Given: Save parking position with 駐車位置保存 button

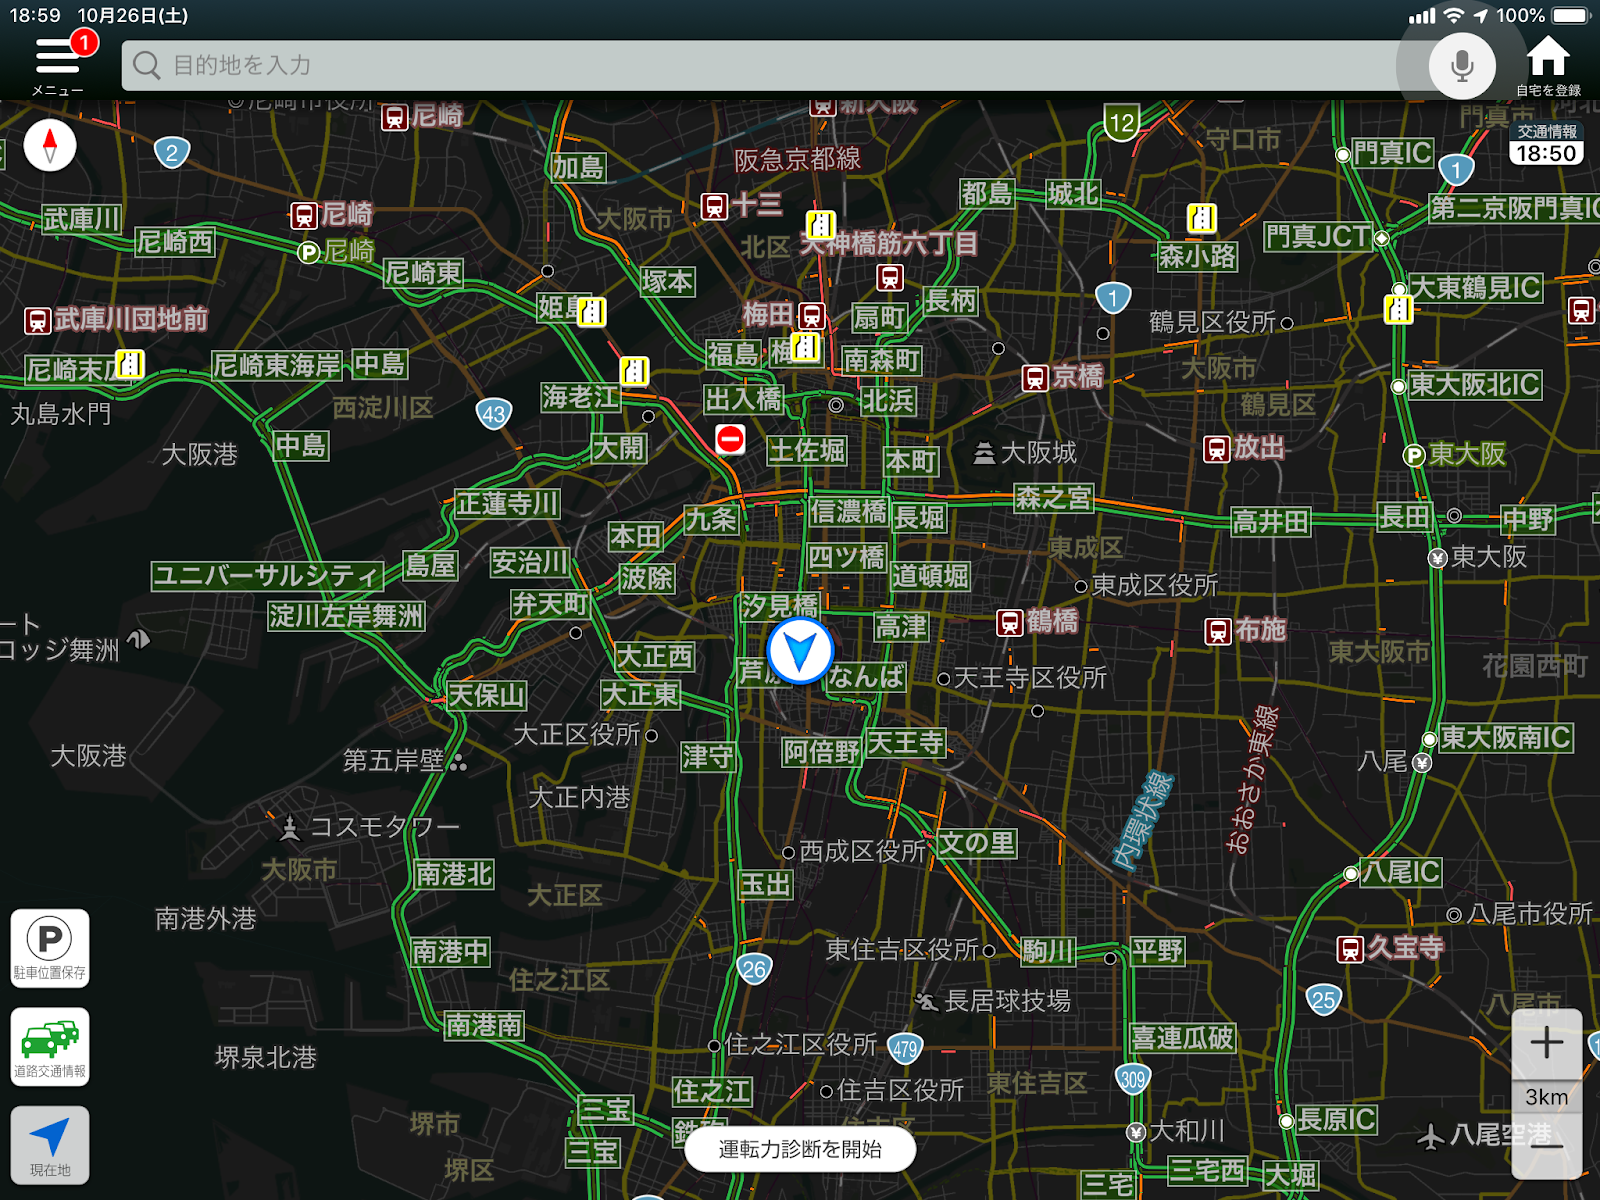Looking at the screenshot, I should 50,948.
